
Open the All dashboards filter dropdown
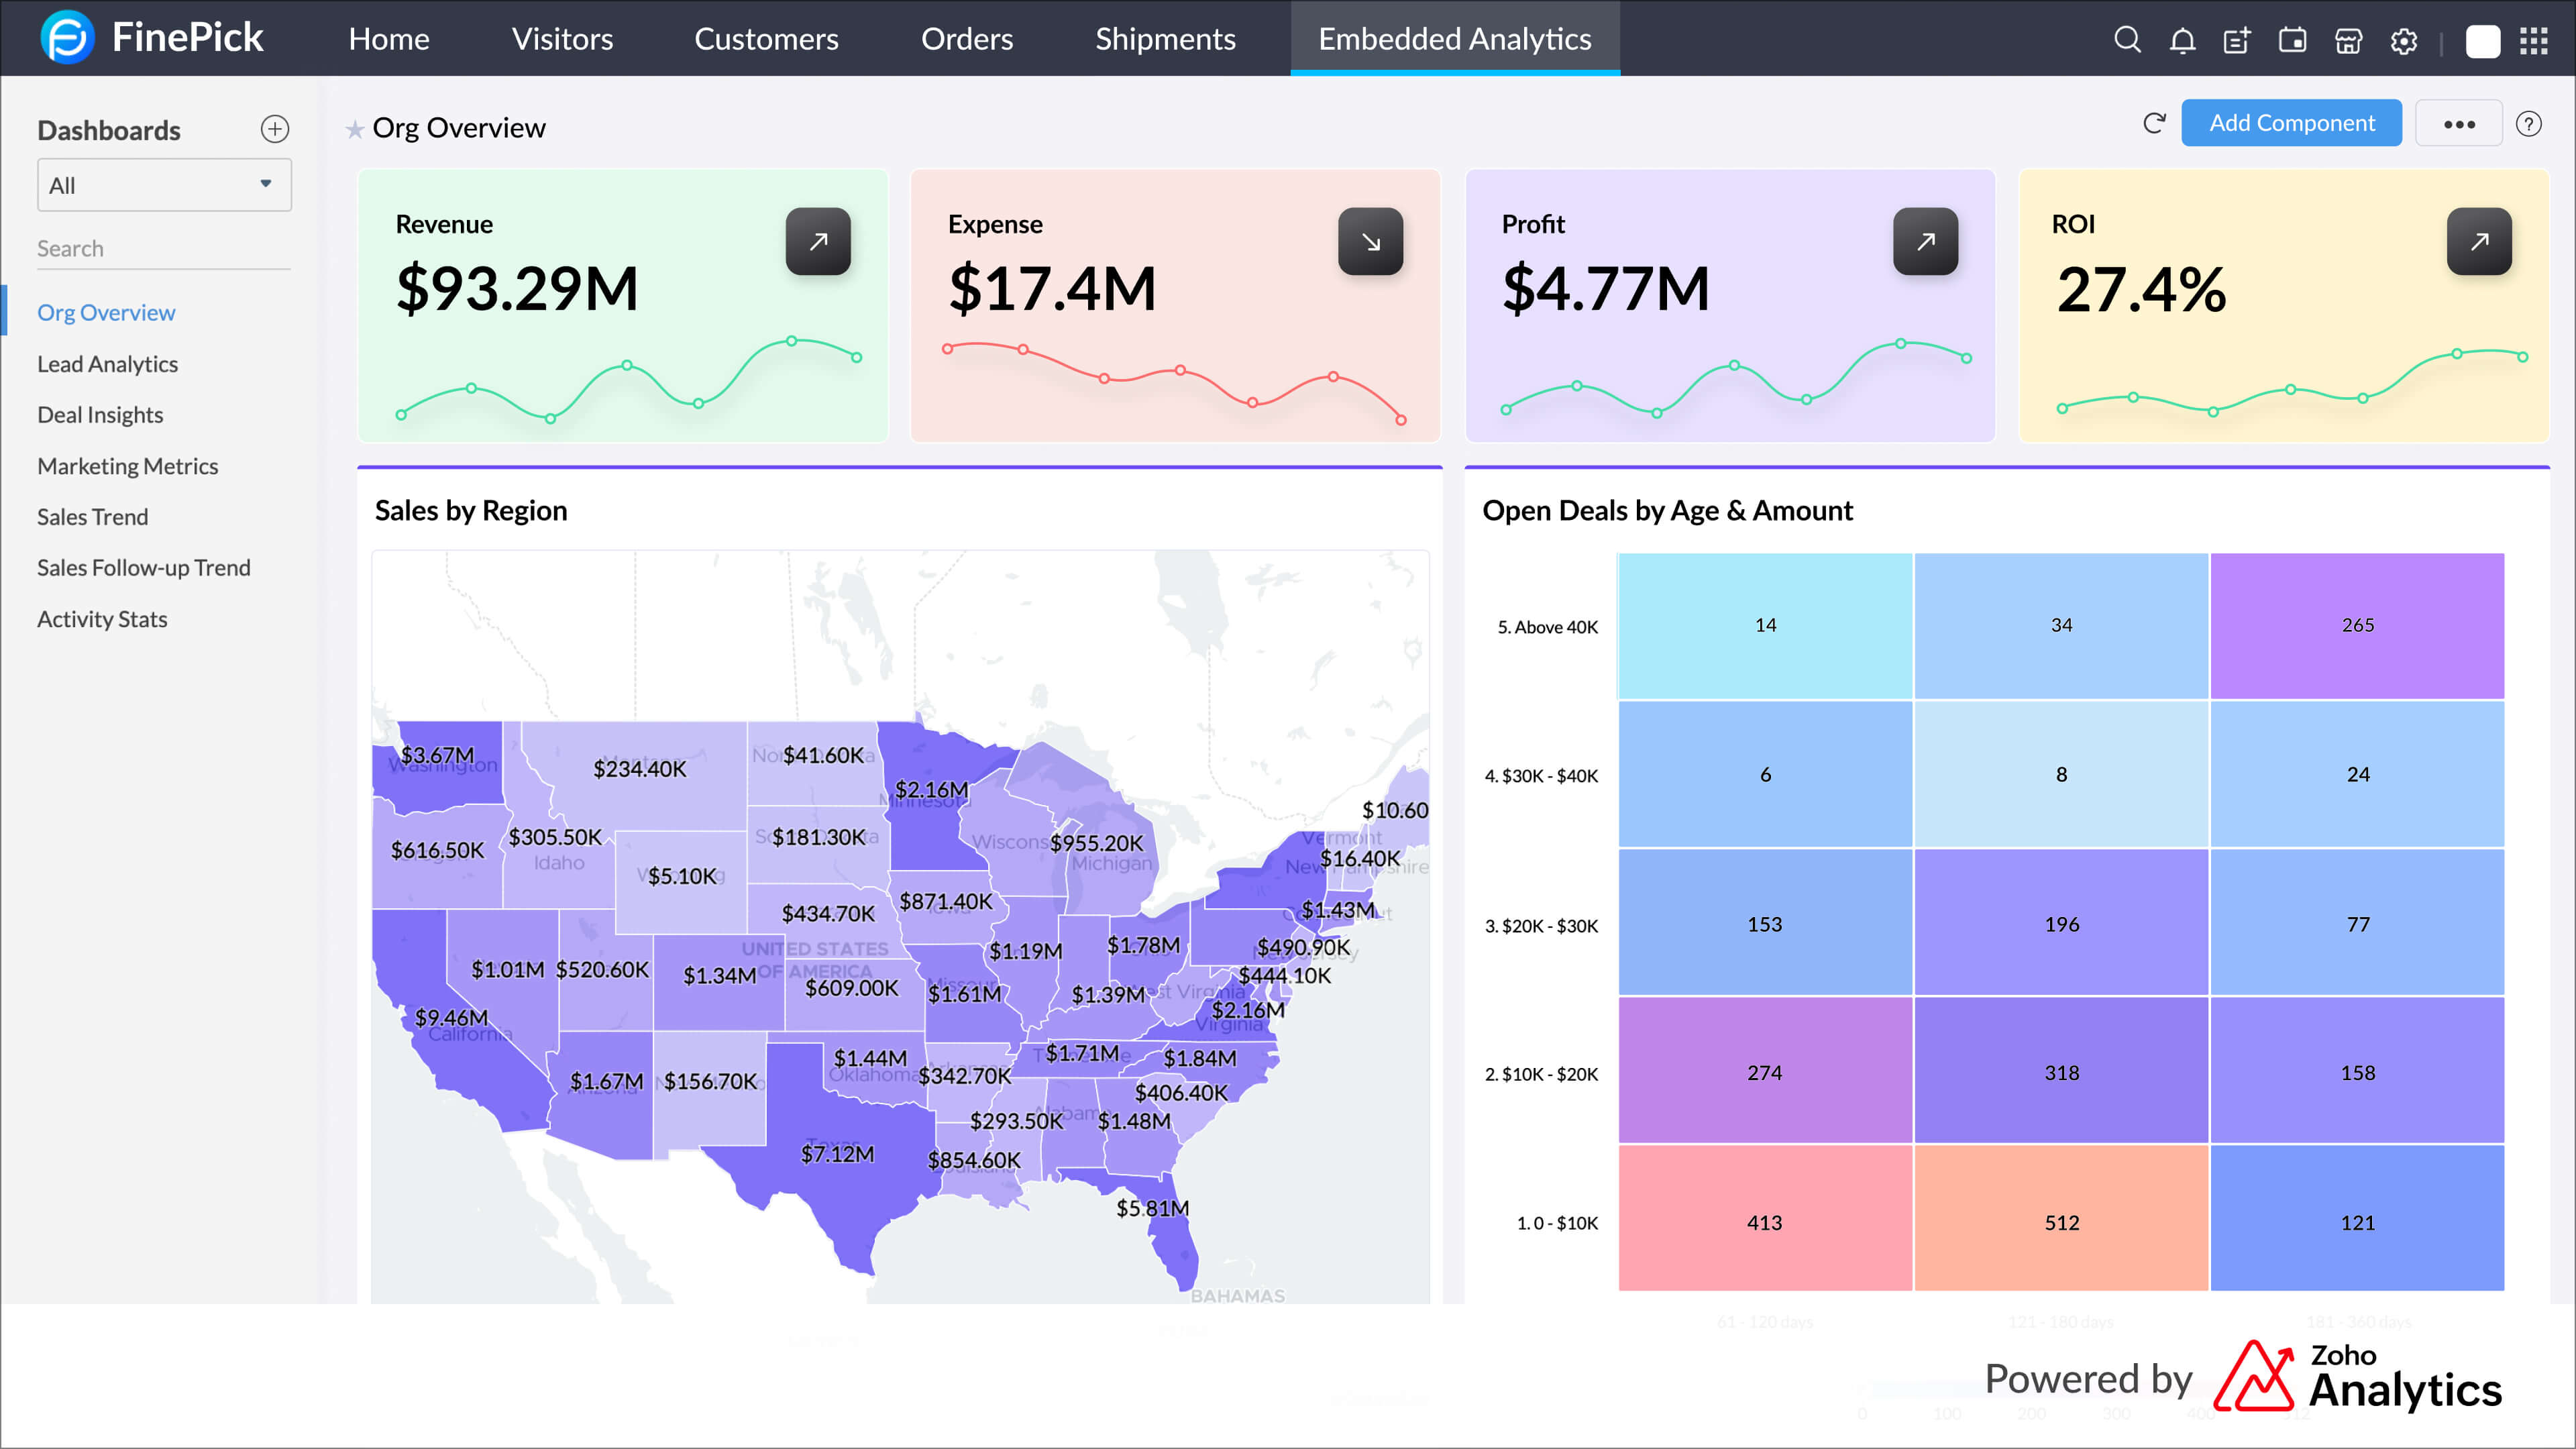point(164,184)
